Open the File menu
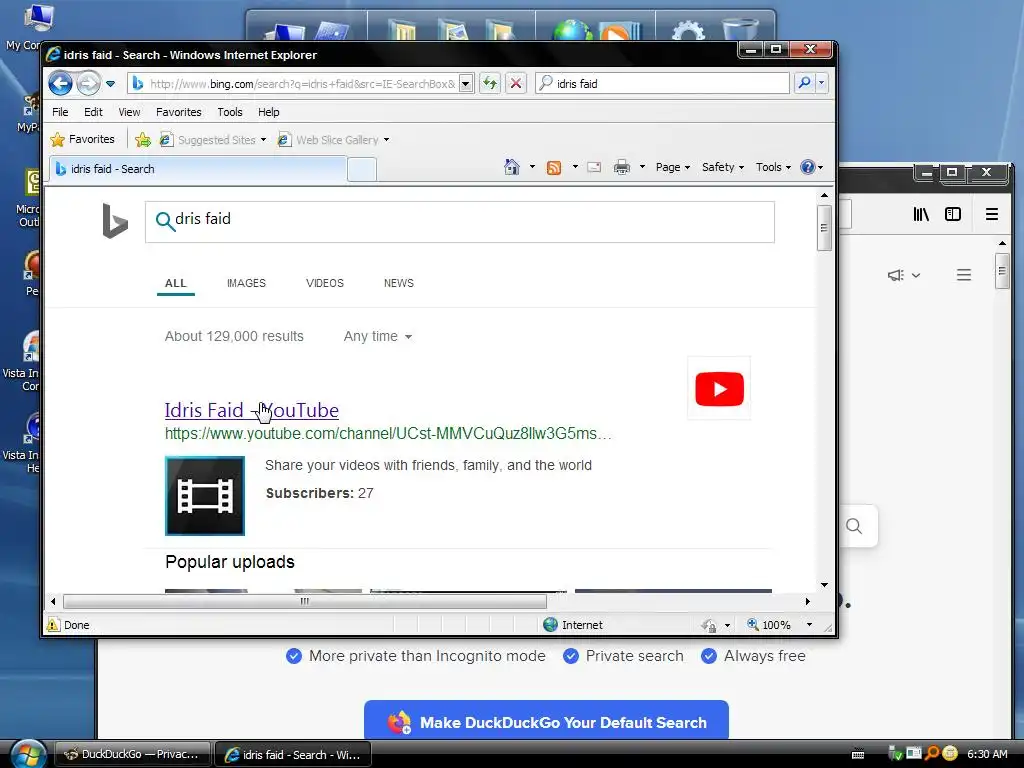 (60, 112)
